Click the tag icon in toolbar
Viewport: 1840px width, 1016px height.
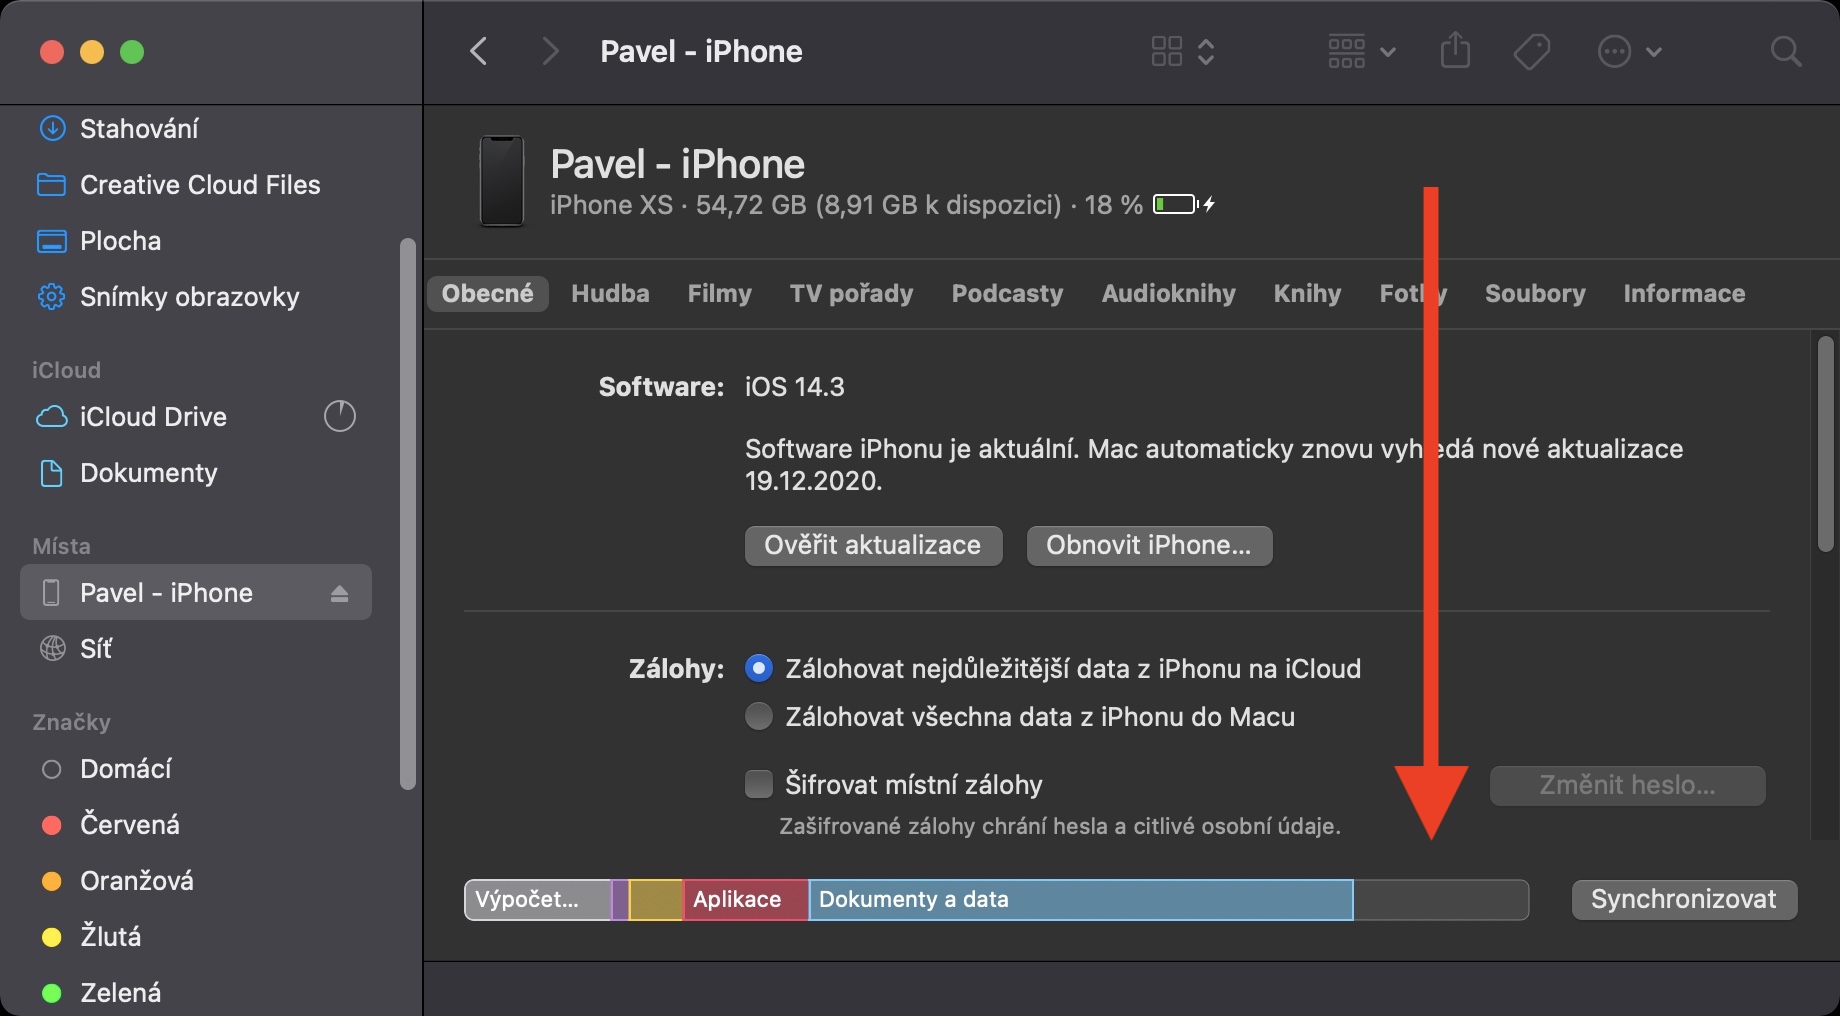1531,51
